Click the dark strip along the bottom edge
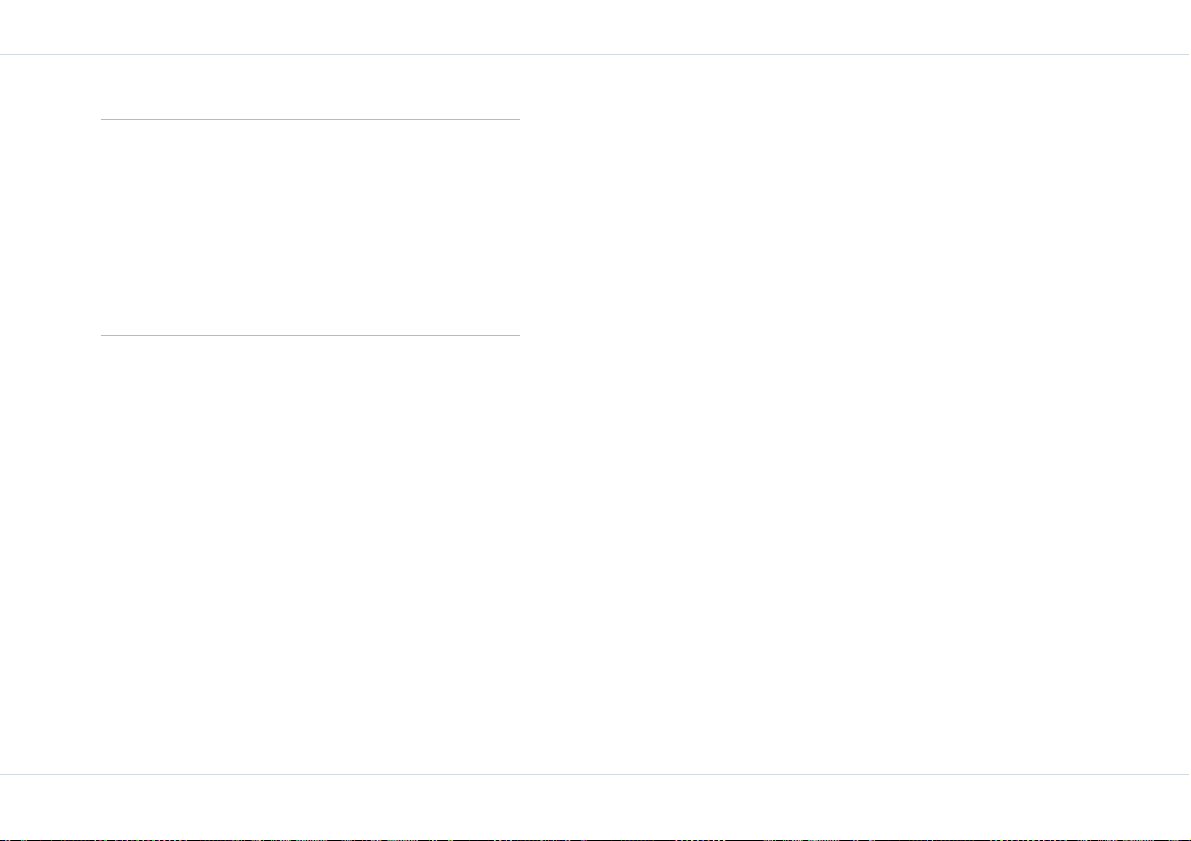The height and width of the screenshot is (841, 1191). [596, 839]
